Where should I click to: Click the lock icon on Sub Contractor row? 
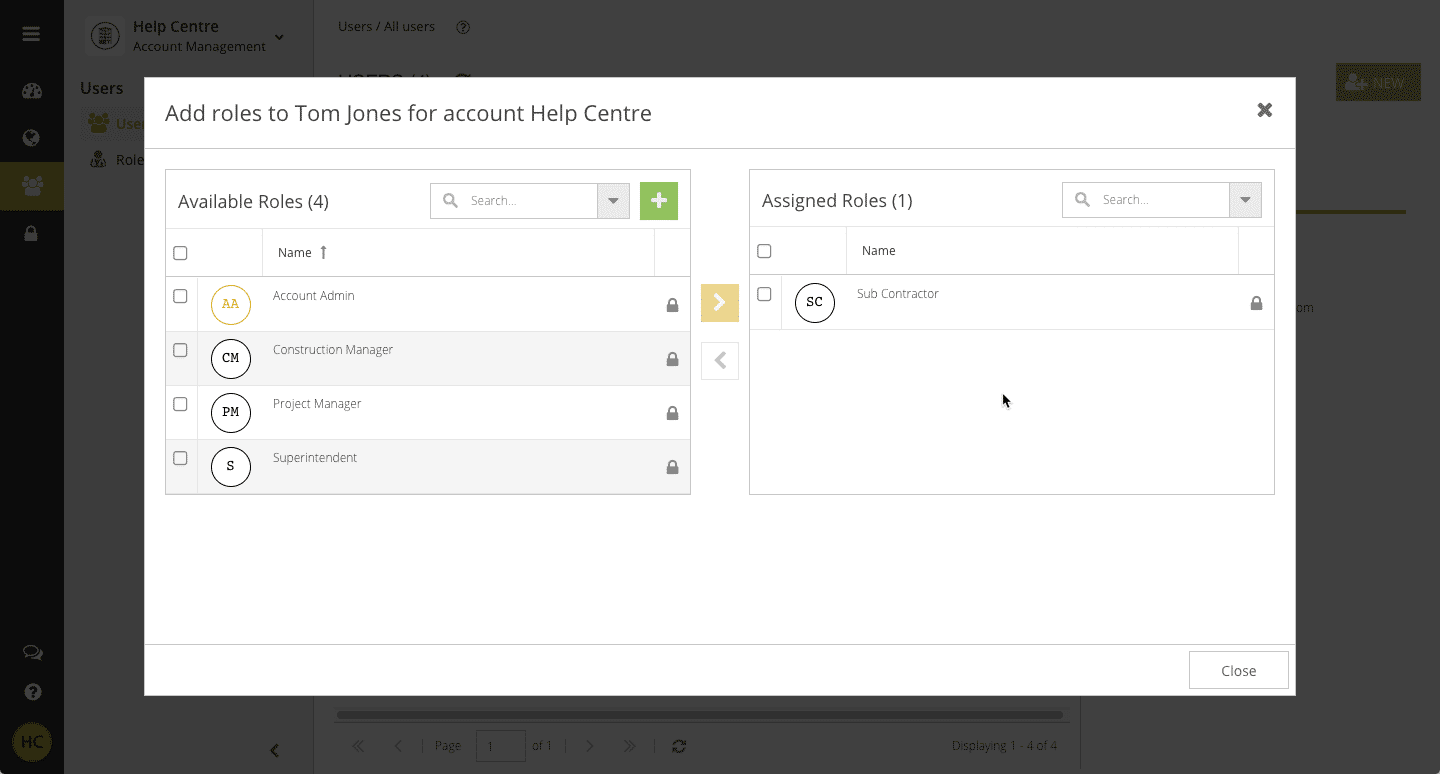coord(1256,303)
